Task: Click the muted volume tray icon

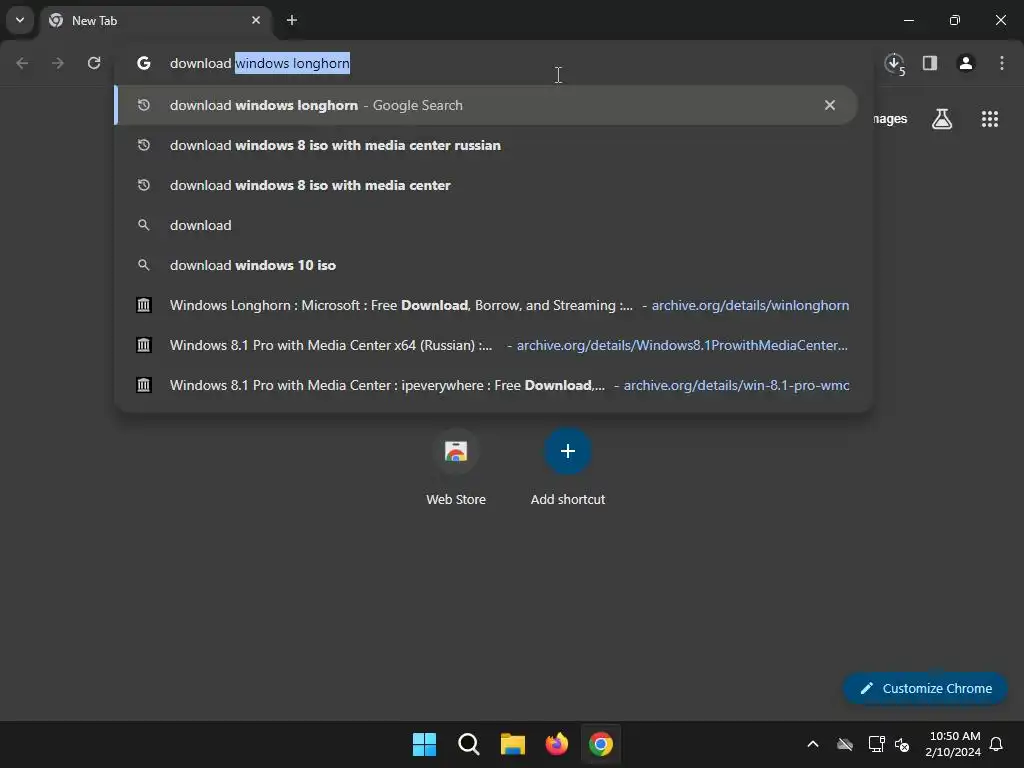Action: click(902, 744)
